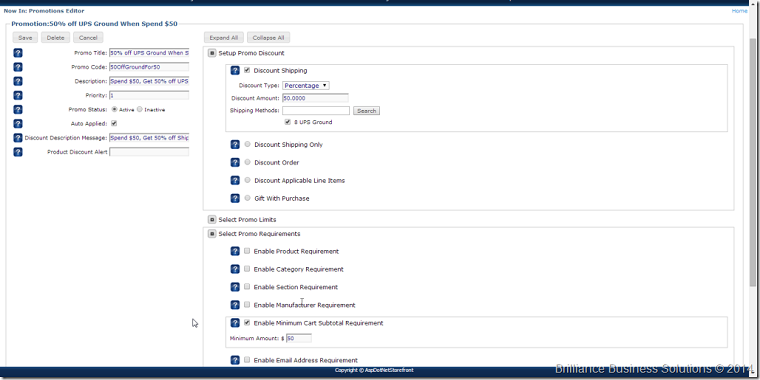The image size is (760, 380).
Task: Select Inactive promo status radio button
Action: coord(140,110)
